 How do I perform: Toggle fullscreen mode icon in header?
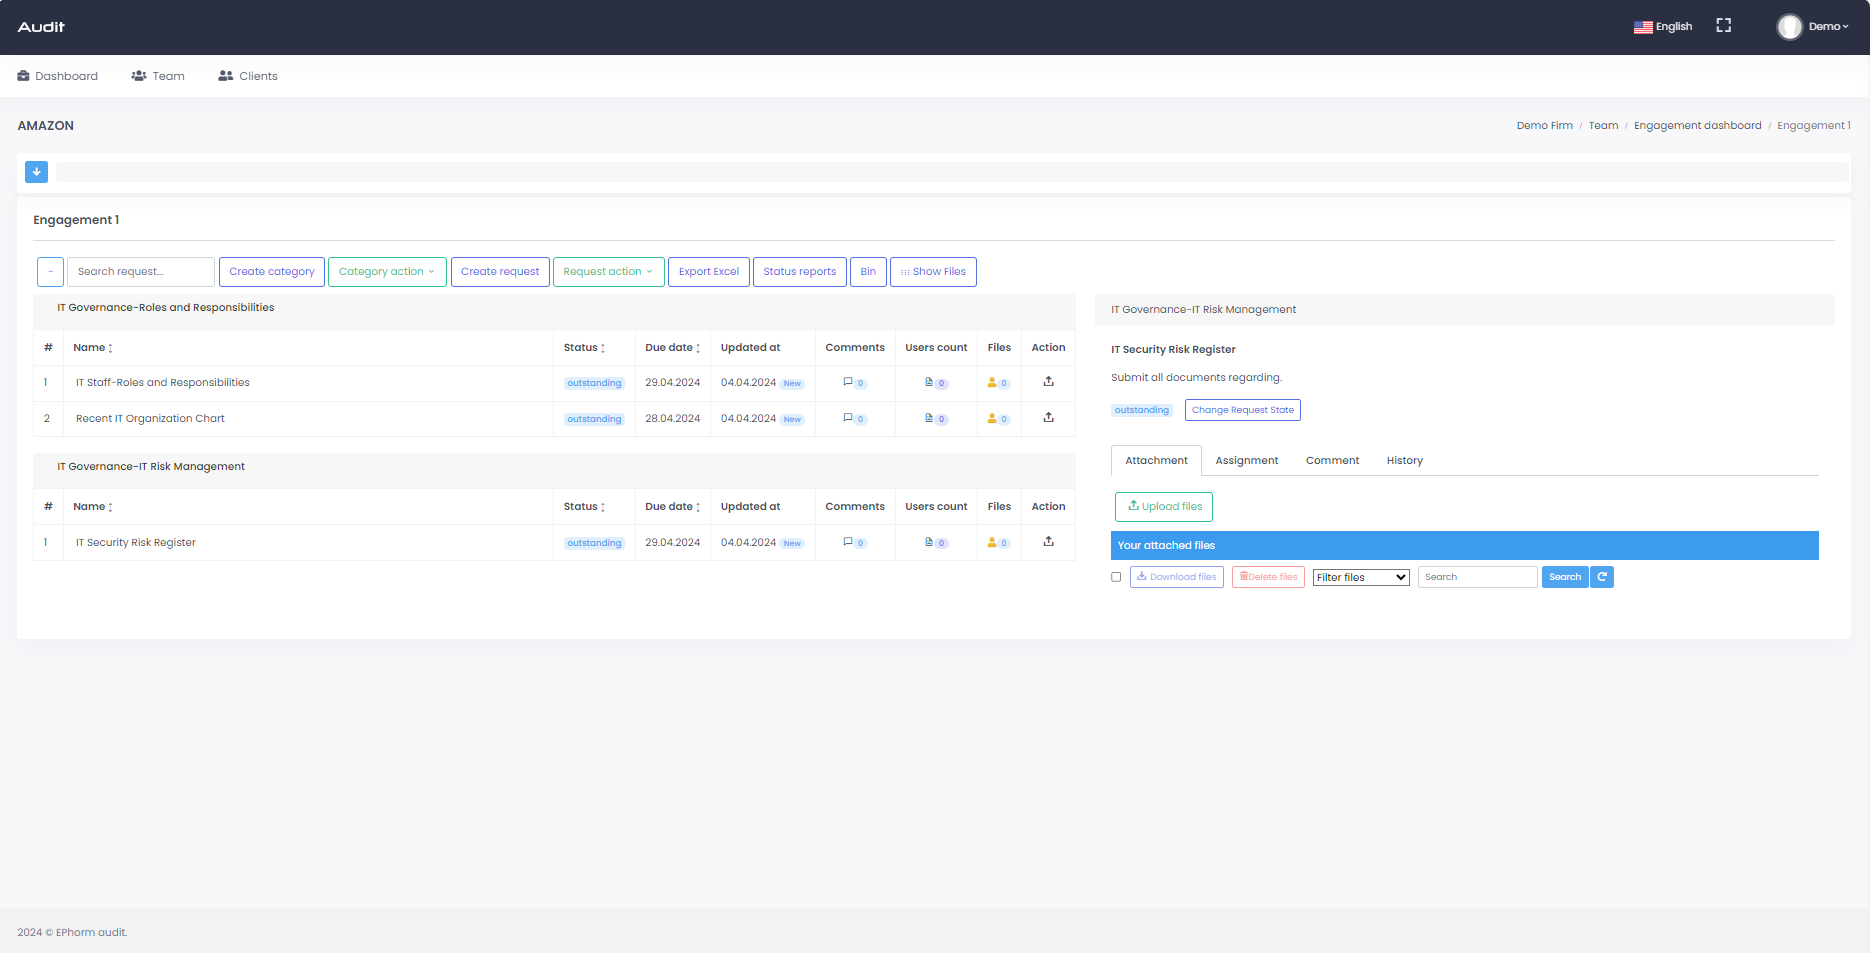pos(1723,26)
